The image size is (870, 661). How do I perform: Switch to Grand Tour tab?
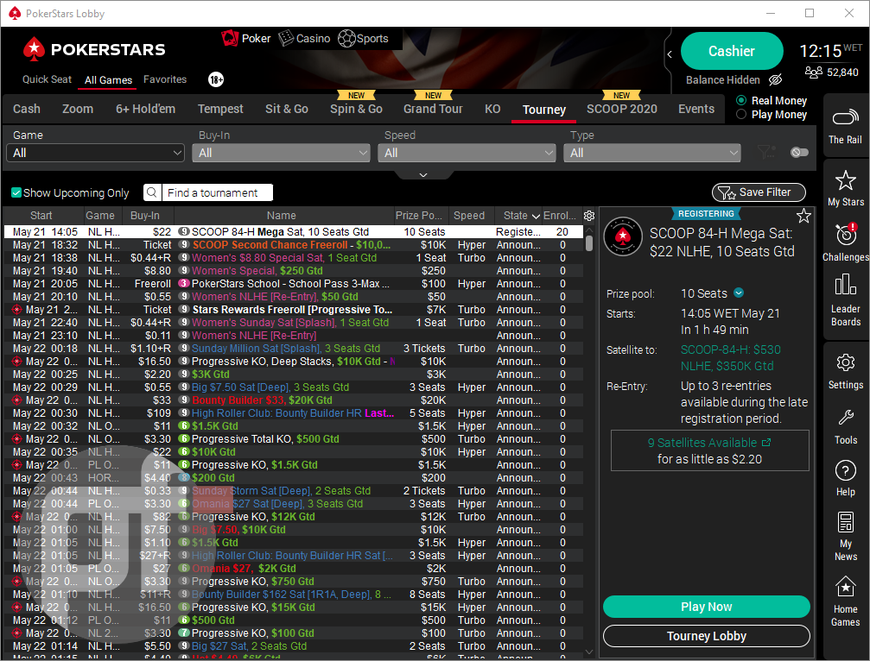tap(433, 109)
